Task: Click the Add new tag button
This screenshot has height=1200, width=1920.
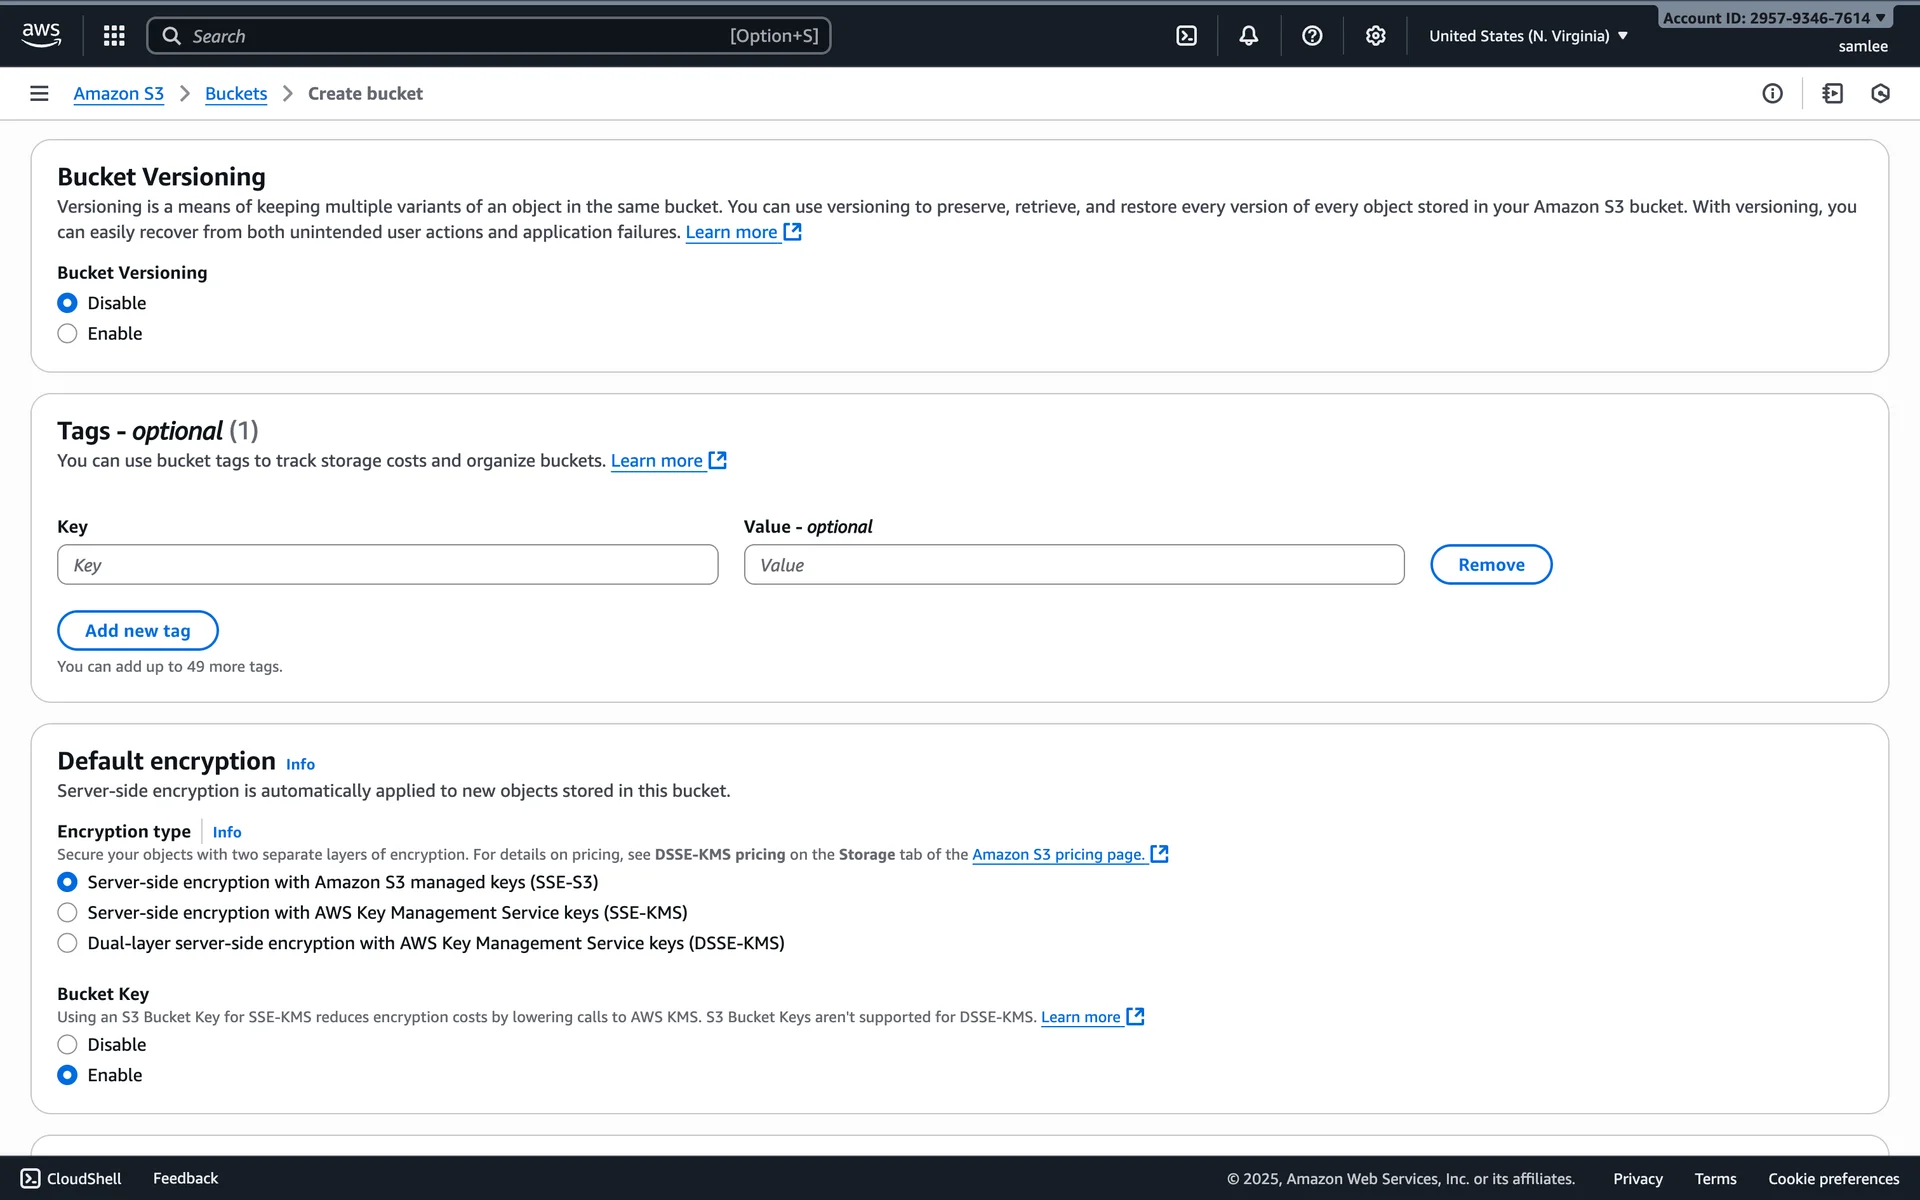Action: [138, 631]
